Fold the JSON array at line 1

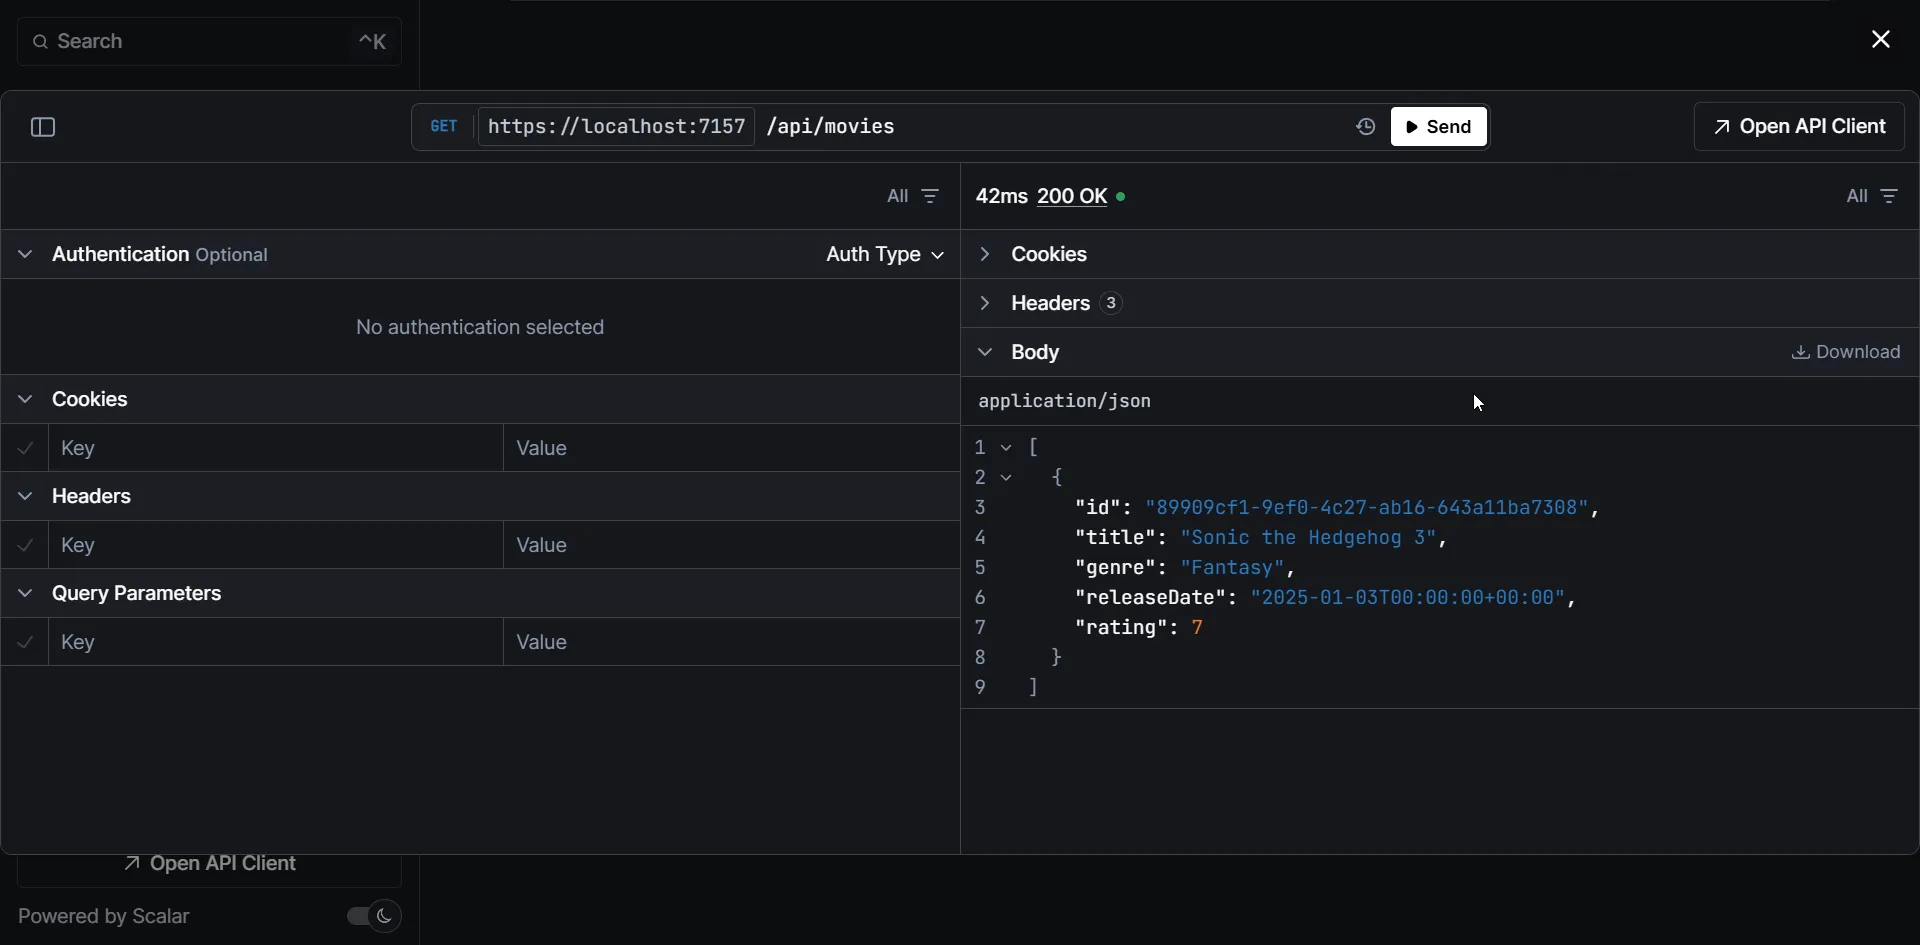click(x=1007, y=448)
